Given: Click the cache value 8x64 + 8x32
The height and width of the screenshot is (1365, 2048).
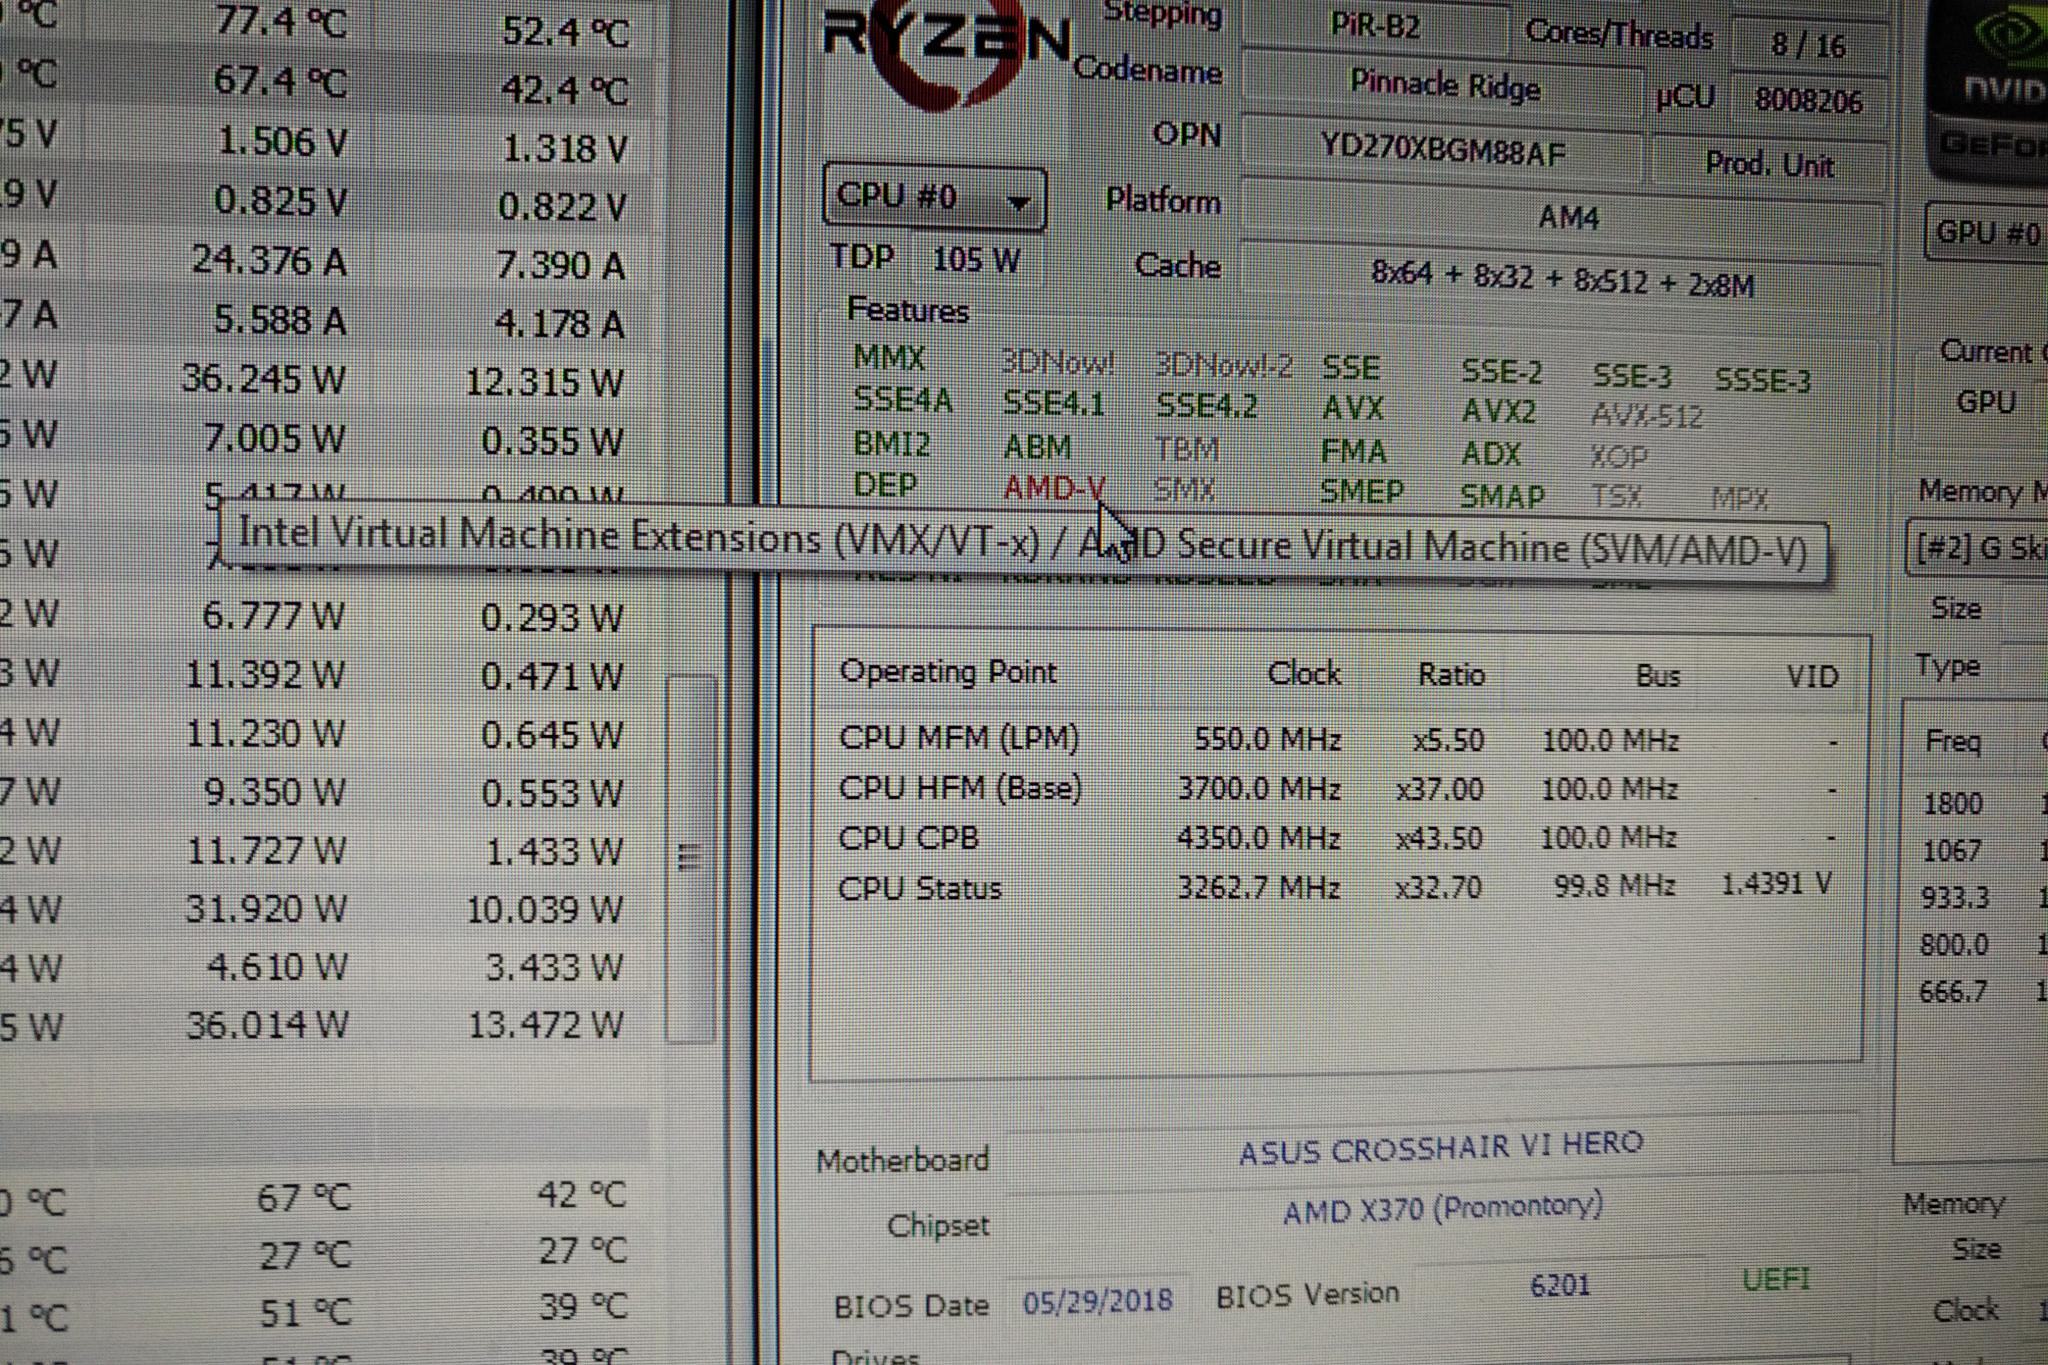Looking at the screenshot, I should (1563, 280).
